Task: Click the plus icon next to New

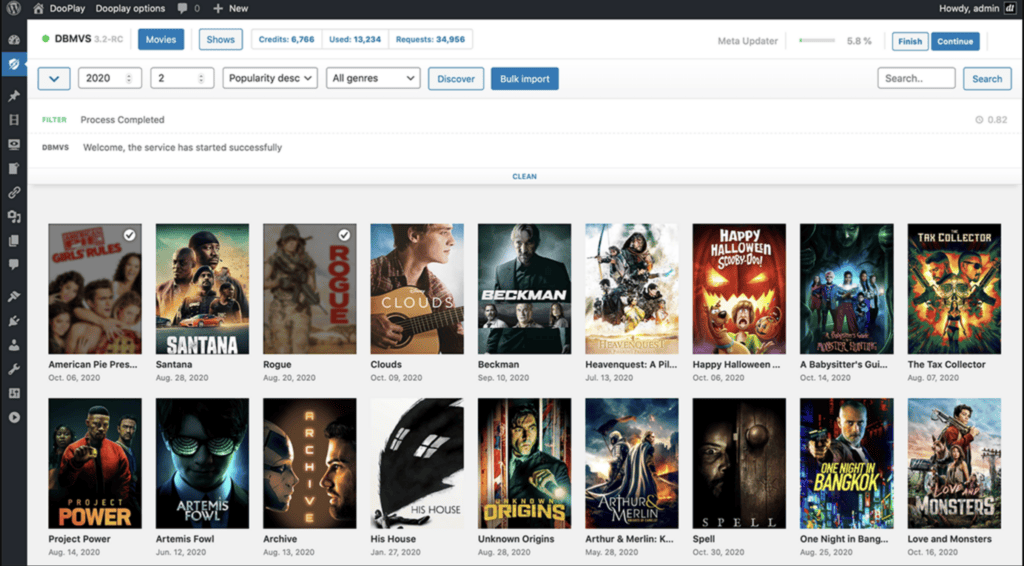Action: 218,8
